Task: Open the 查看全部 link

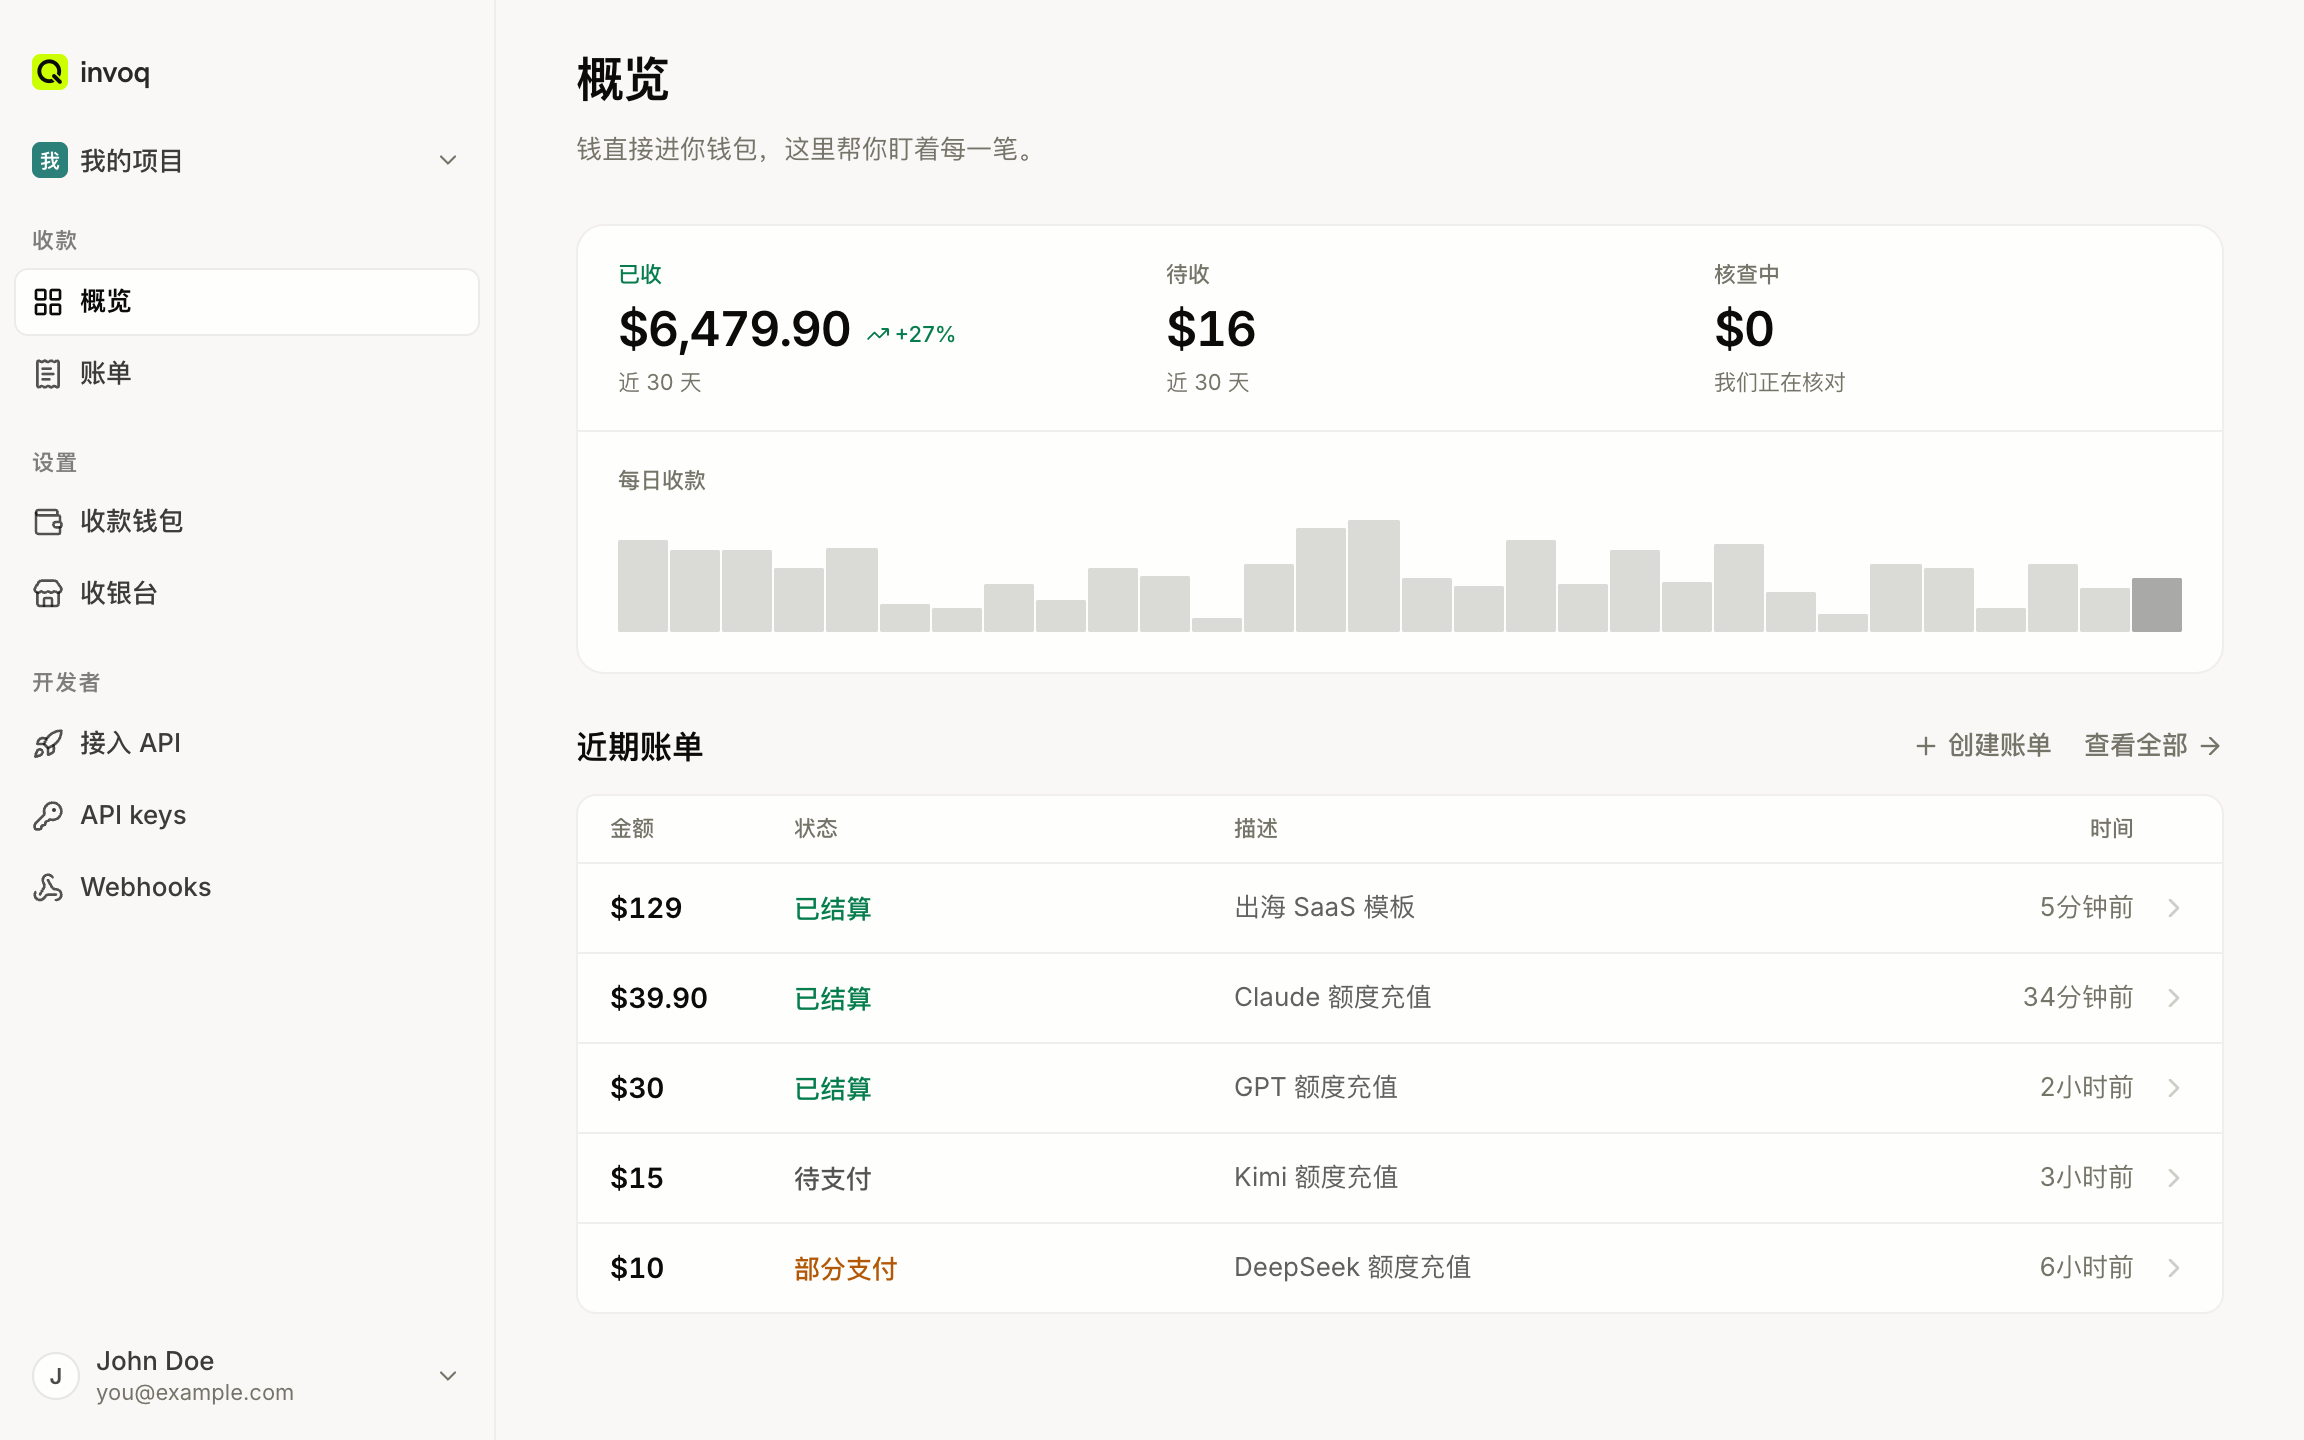Action: pyautogui.click(x=2153, y=746)
